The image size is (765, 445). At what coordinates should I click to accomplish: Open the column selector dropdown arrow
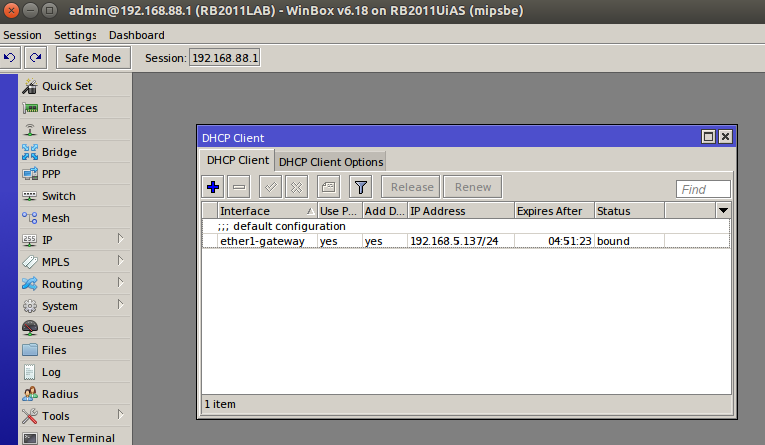point(723,211)
